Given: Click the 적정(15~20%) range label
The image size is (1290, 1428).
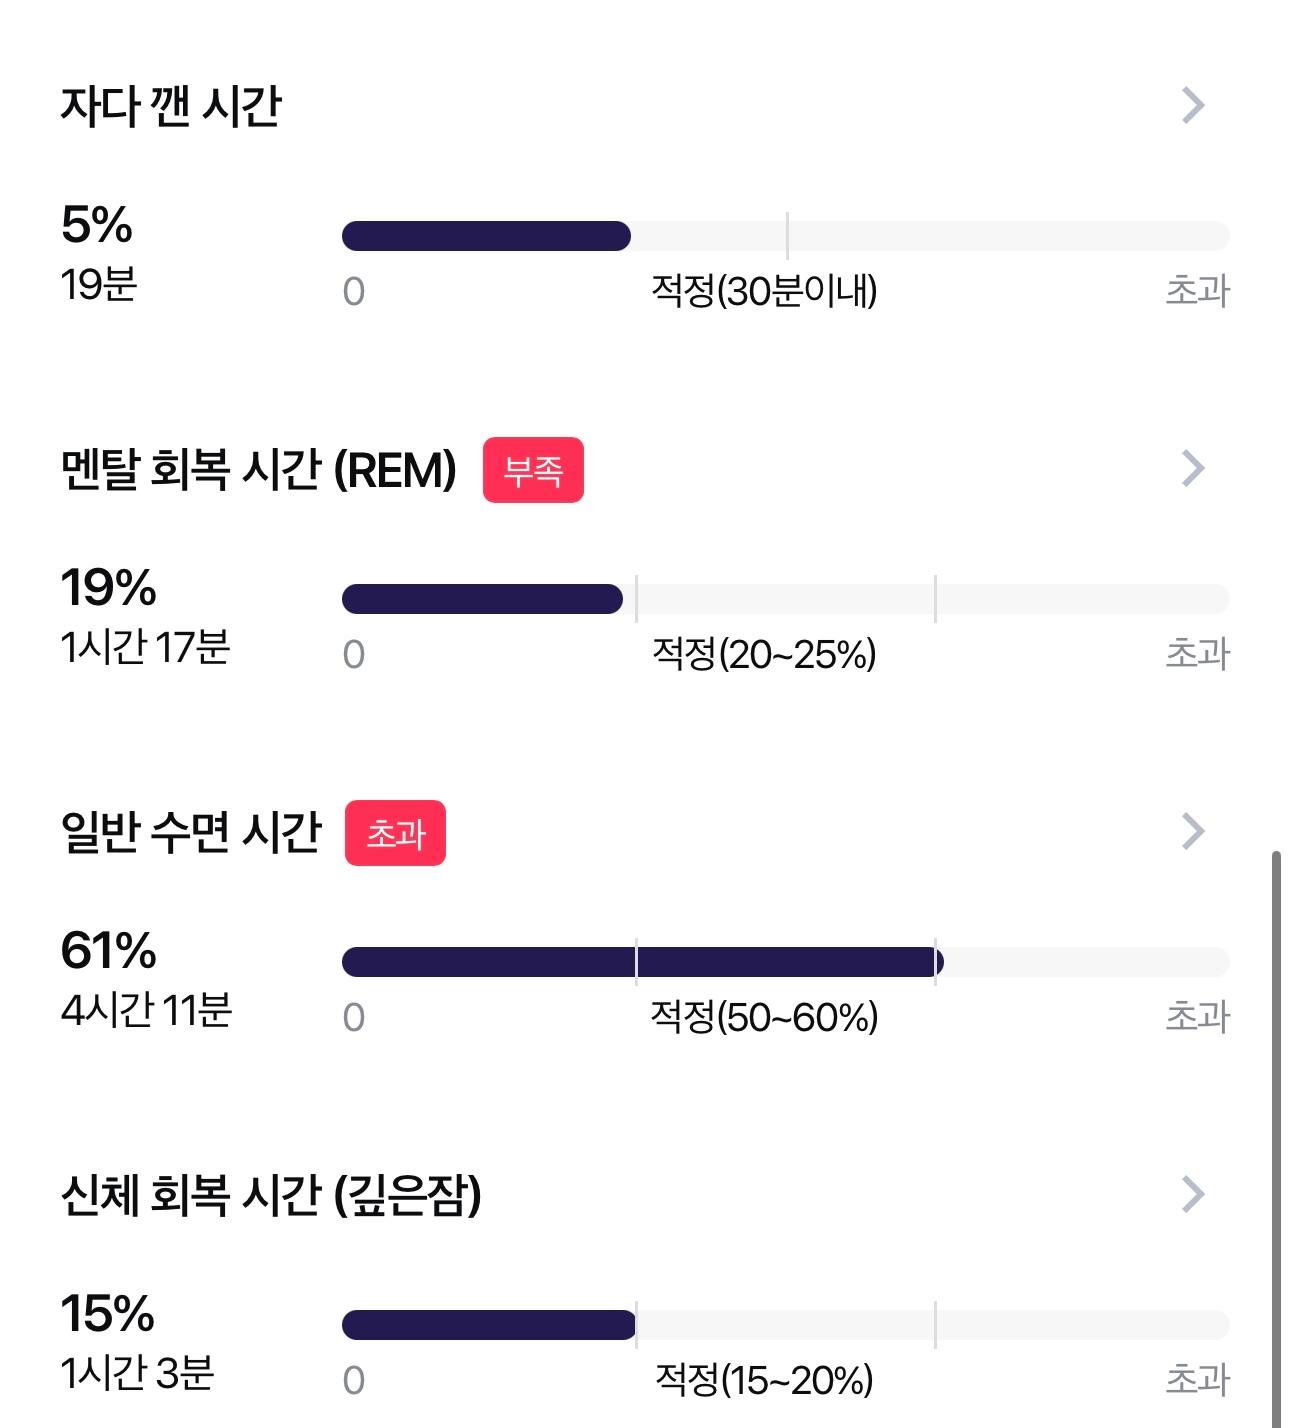Looking at the screenshot, I should [x=764, y=1380].
